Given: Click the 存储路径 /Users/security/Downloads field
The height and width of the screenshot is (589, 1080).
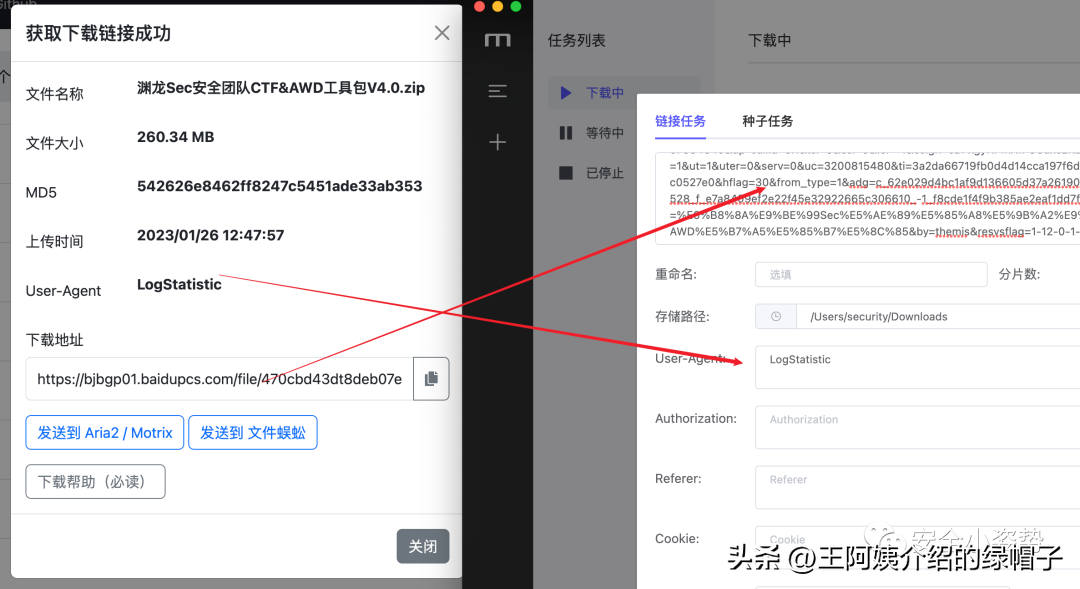Looking at the screenshot, I should tap(938, 316).
